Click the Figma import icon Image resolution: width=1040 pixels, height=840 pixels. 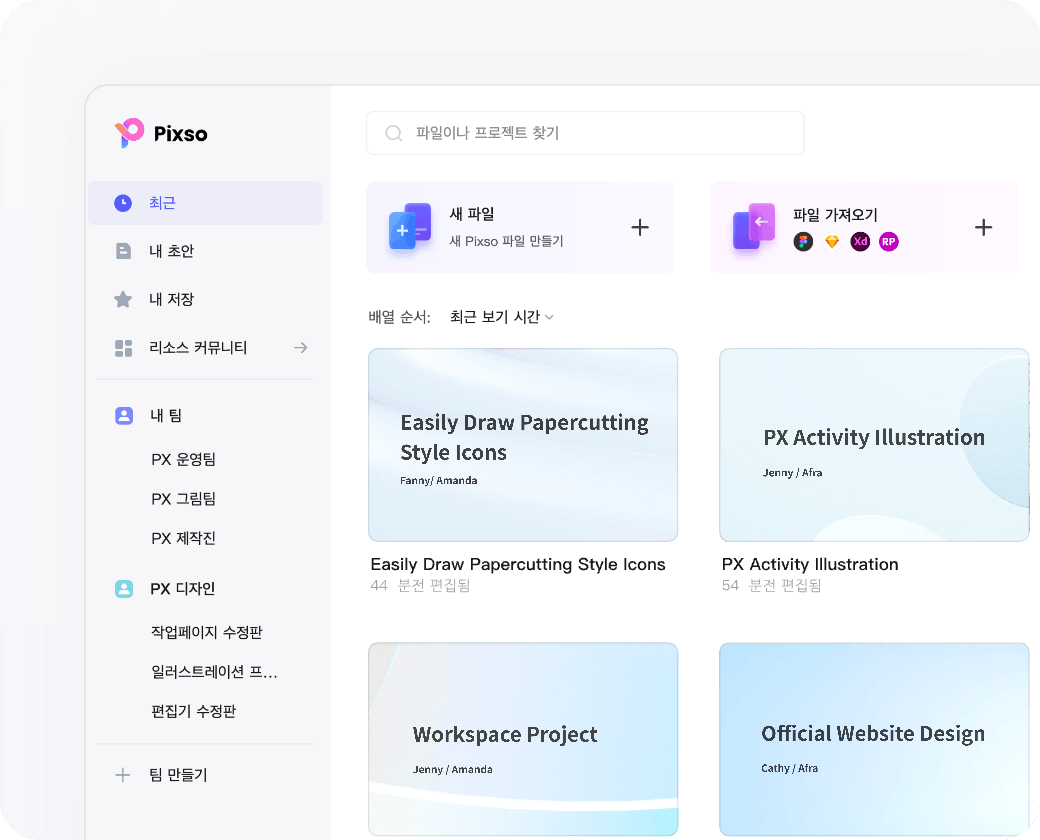(803, 242)
